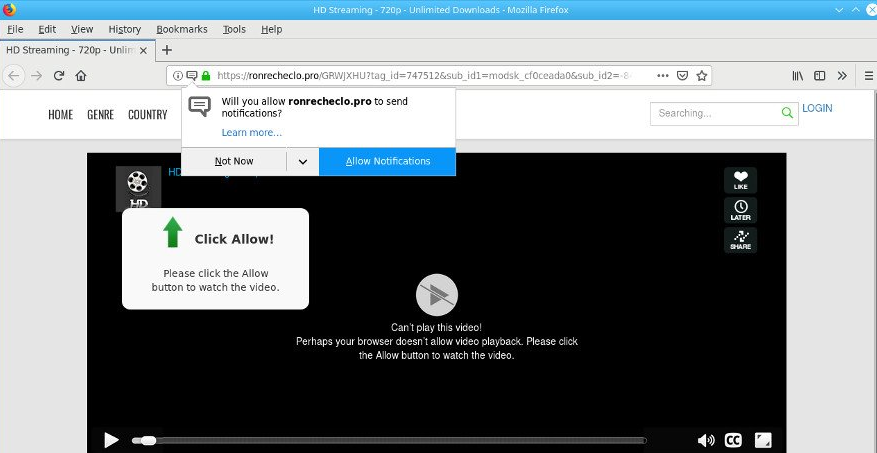Bookmark this page with star icon
The height and width of the screenshot is (453, 877).
703,75
